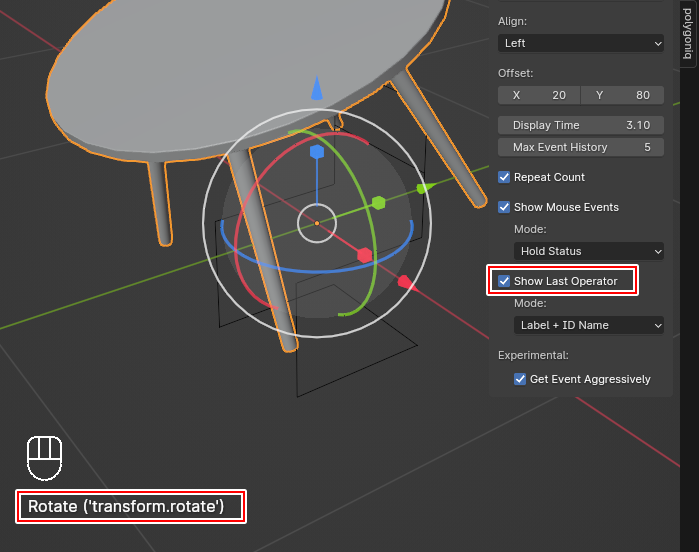Expand the Label + ID Name dropdown
The image size is (699, 552).
[589, 325]
